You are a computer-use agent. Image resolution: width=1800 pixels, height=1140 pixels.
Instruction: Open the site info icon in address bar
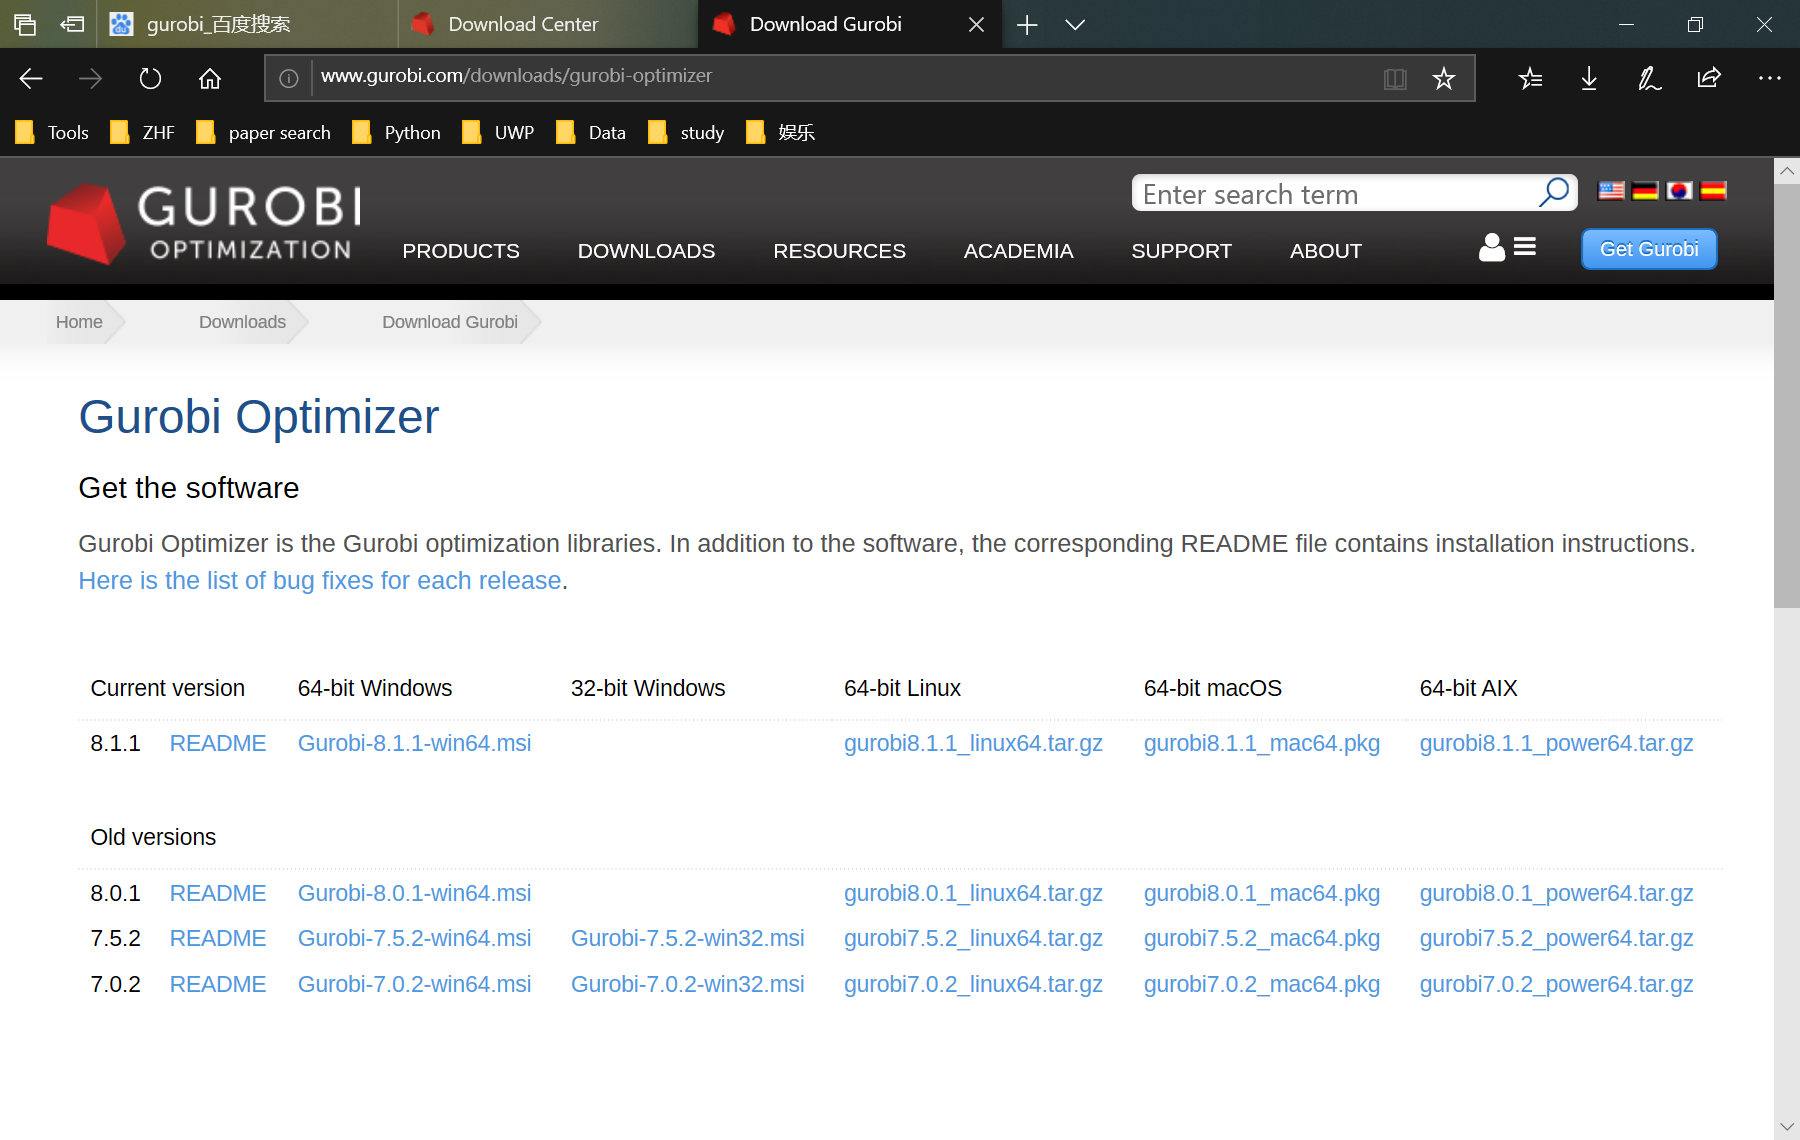point(288,78)
